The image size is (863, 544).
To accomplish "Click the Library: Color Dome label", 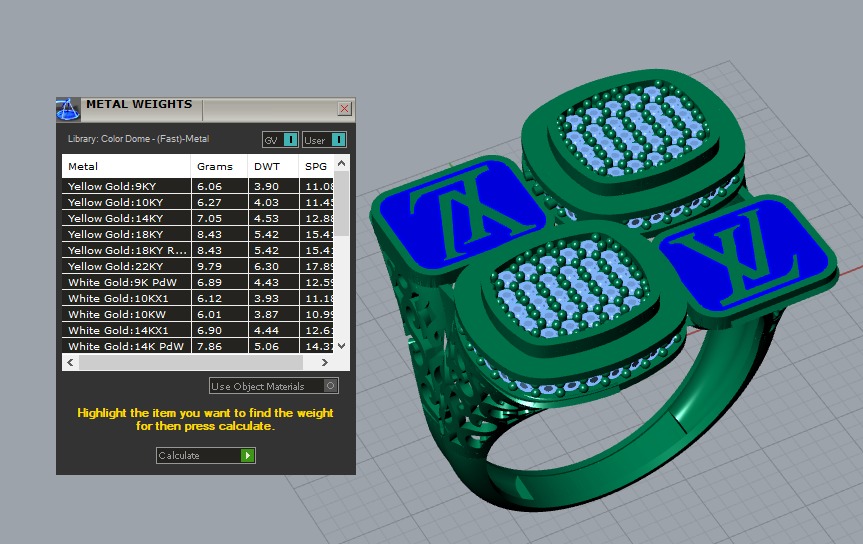I will (x=138, y=139).
